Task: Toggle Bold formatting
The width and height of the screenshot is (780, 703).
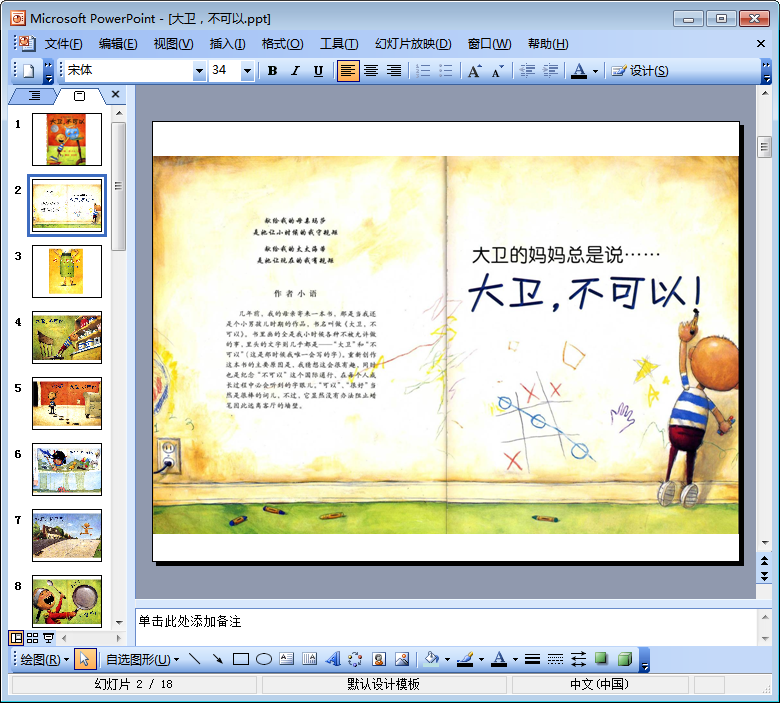Action: pos(272,71)
